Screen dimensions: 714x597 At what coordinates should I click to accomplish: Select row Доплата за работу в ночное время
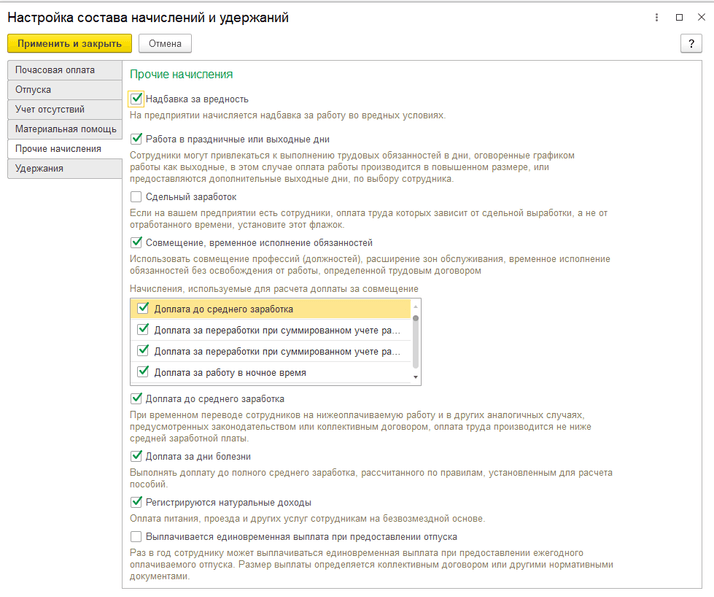271,372
